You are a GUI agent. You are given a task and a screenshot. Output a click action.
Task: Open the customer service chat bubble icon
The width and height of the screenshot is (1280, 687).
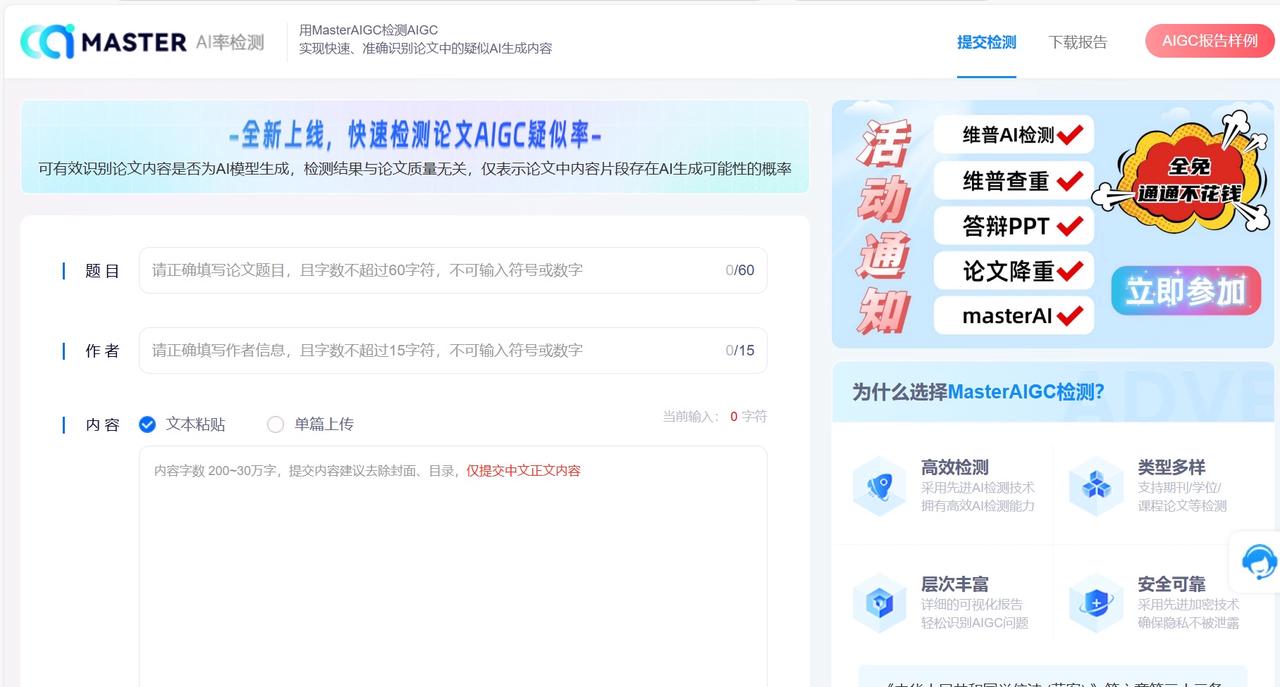tap(1258, 562)
